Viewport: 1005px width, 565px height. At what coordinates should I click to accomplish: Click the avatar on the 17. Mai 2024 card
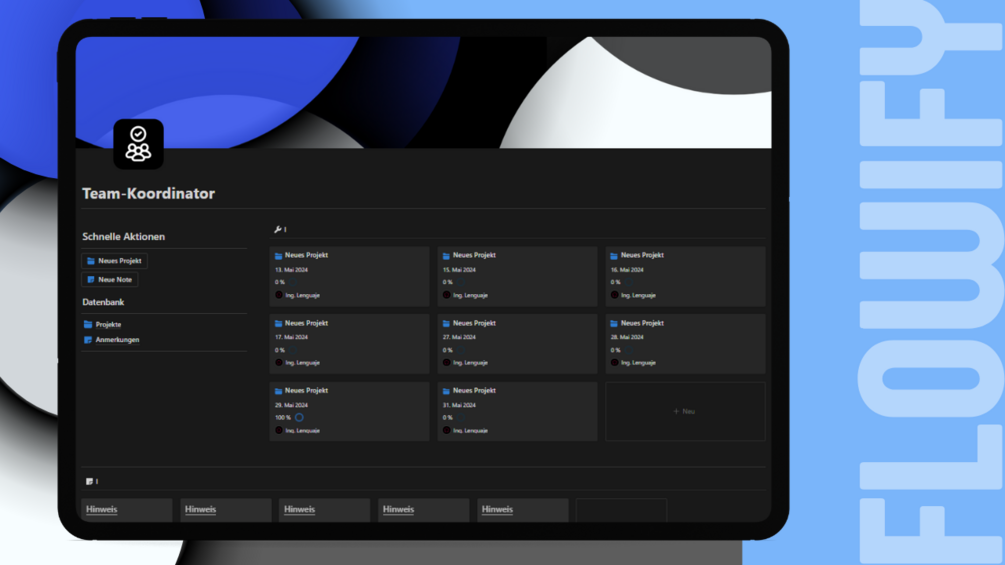tap(279, 363)
